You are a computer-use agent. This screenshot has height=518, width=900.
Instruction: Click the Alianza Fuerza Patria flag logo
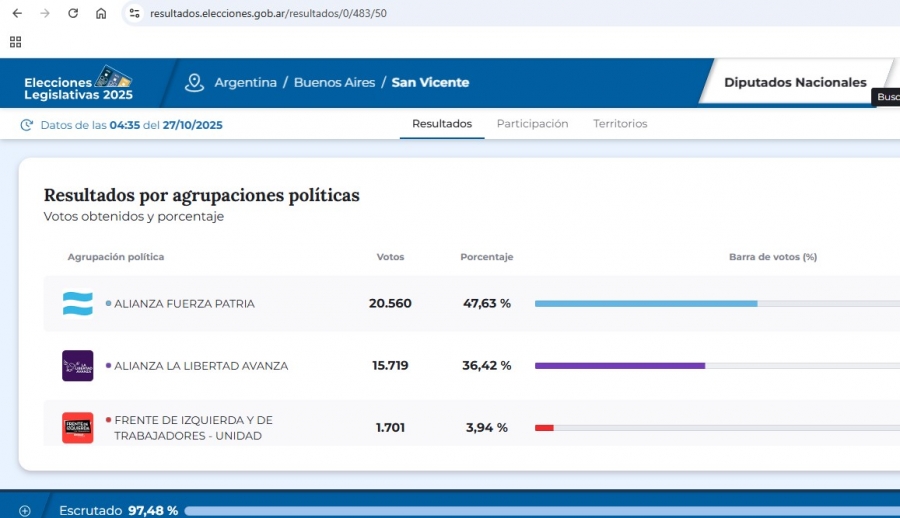pos(78,304)
